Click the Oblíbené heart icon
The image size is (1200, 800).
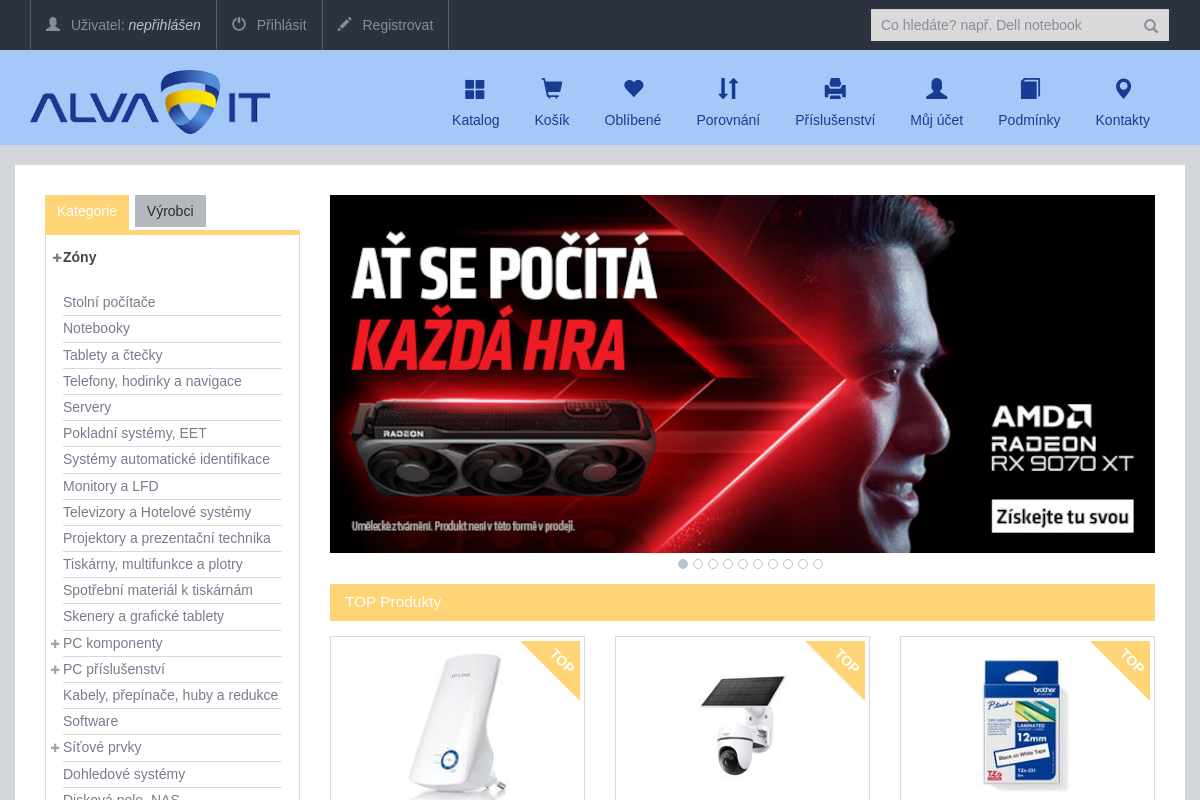(x=633, y=89)
